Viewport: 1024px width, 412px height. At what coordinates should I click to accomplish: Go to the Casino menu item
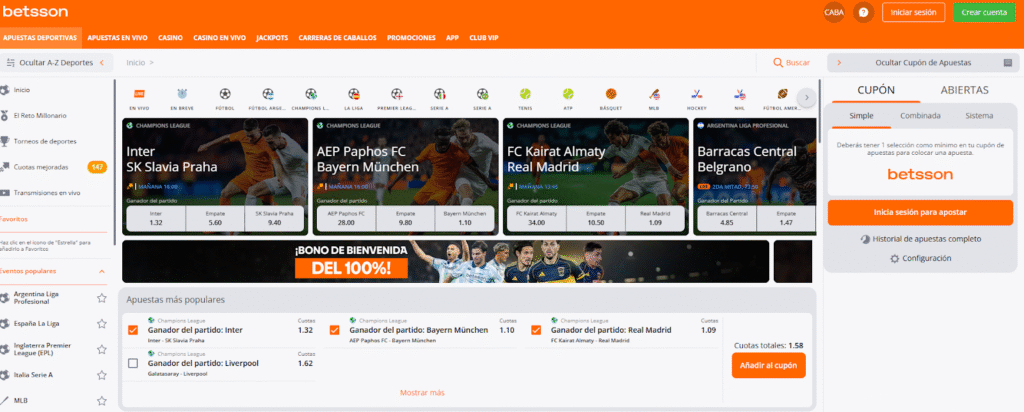pos(170,38)
